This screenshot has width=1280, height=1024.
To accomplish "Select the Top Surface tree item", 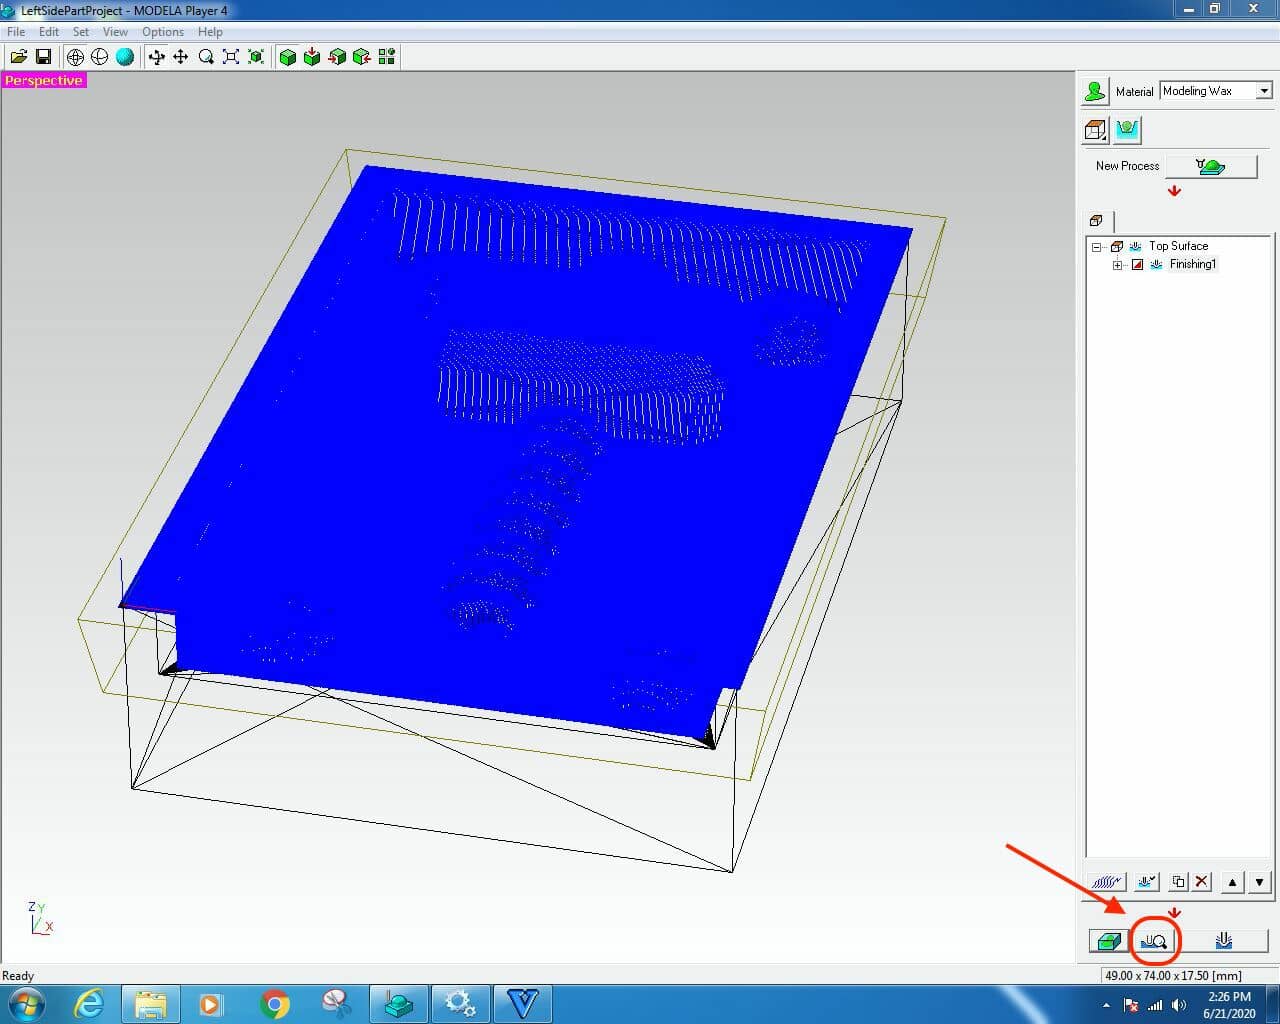I will tap(1178, 246).
